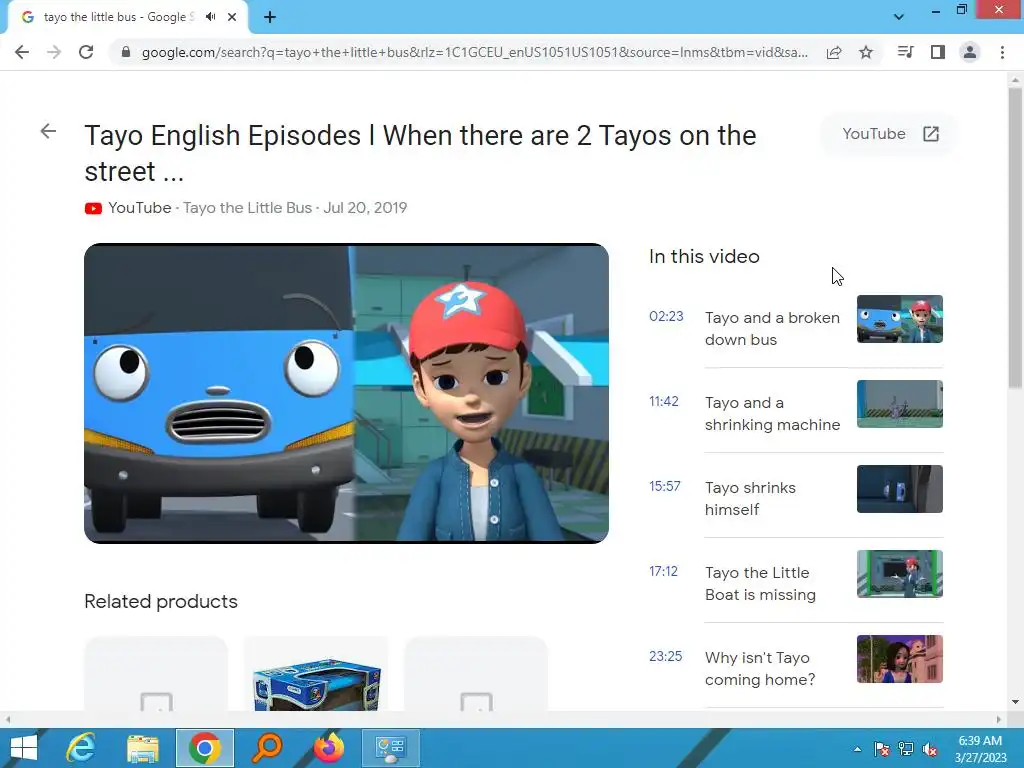Show hidden system tray icons

tap(857, 749)
